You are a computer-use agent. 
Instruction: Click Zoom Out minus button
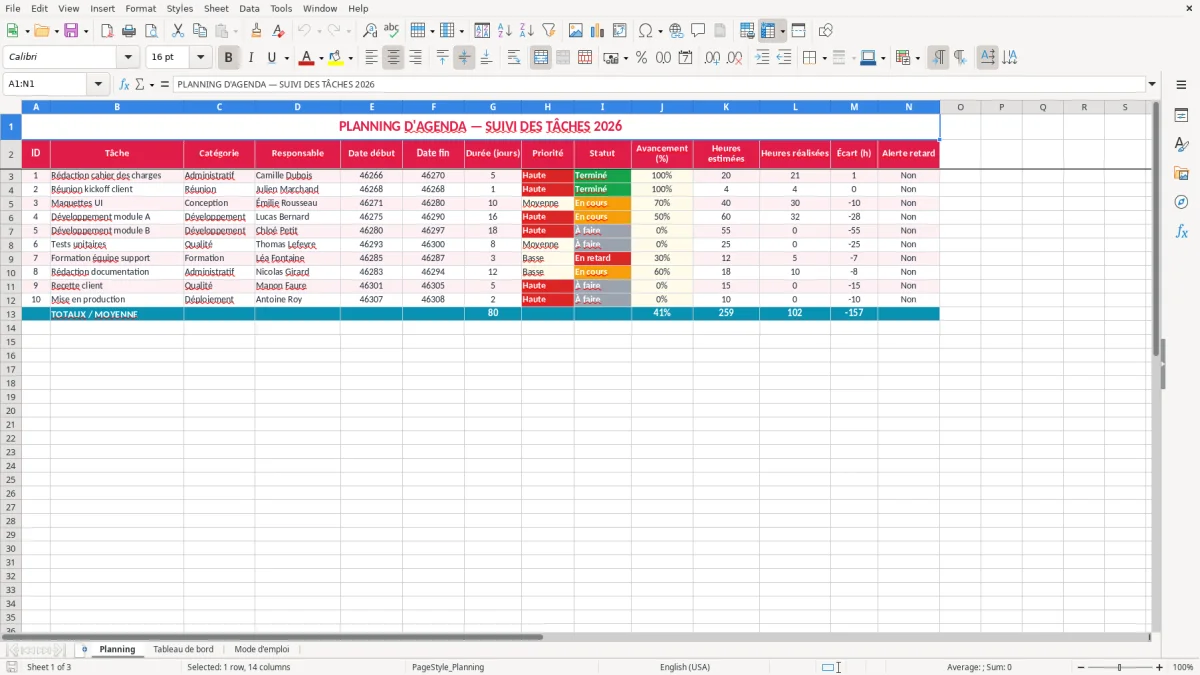tap(1080, 667)
